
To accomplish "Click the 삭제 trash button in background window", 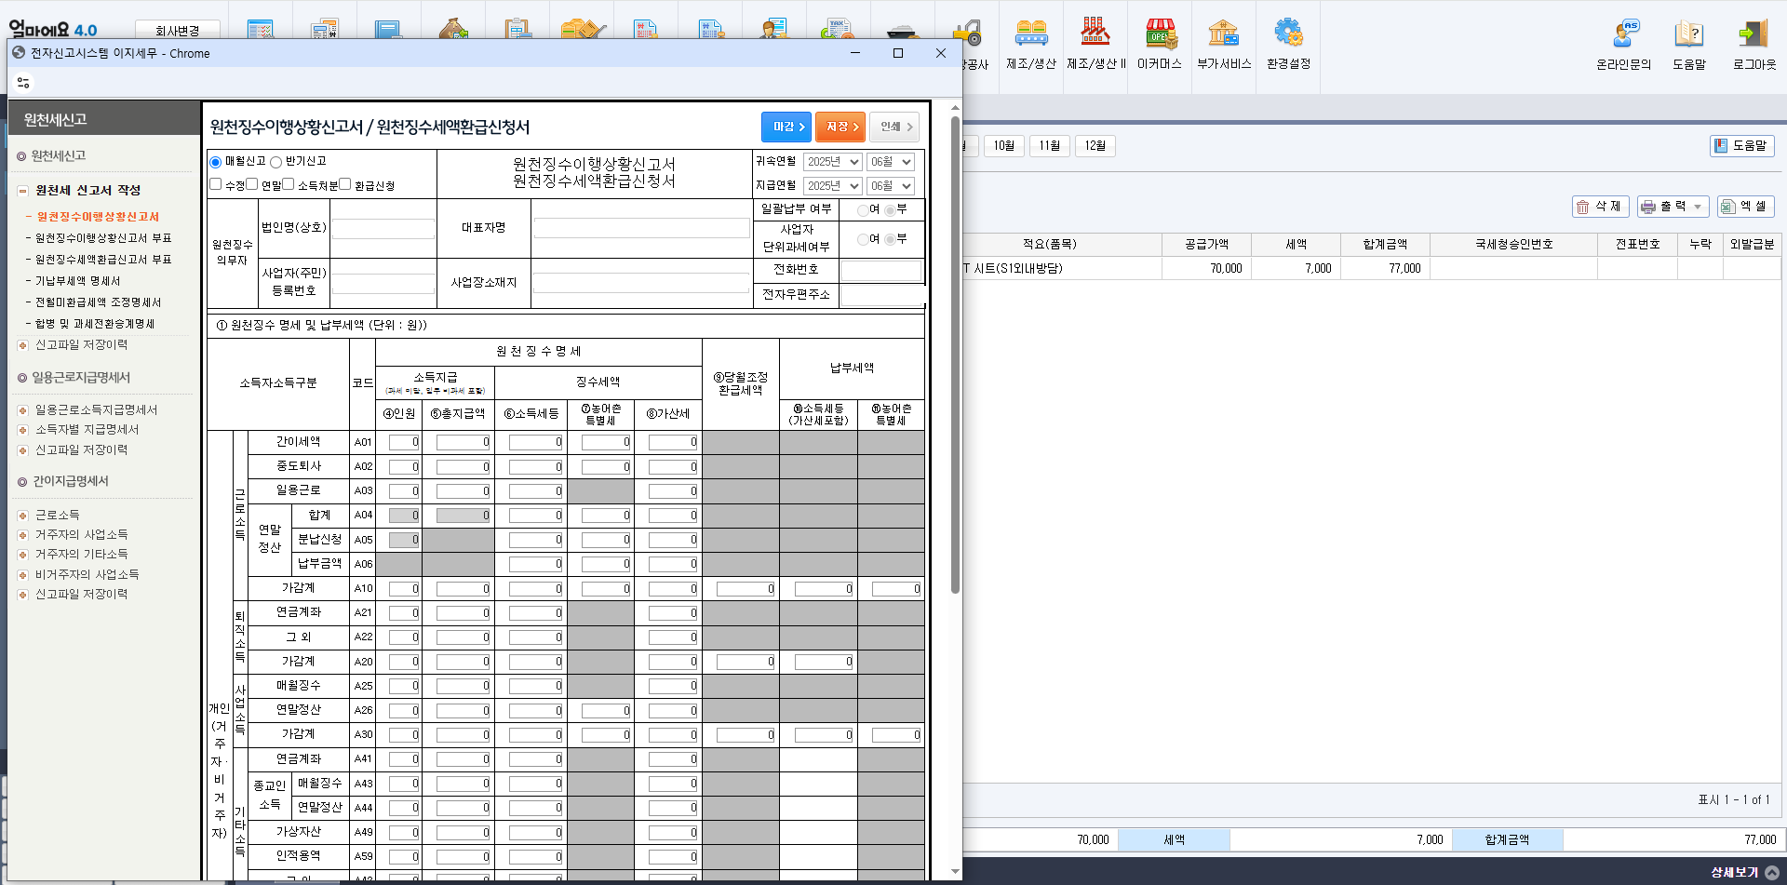I will tap(1600, 207).
